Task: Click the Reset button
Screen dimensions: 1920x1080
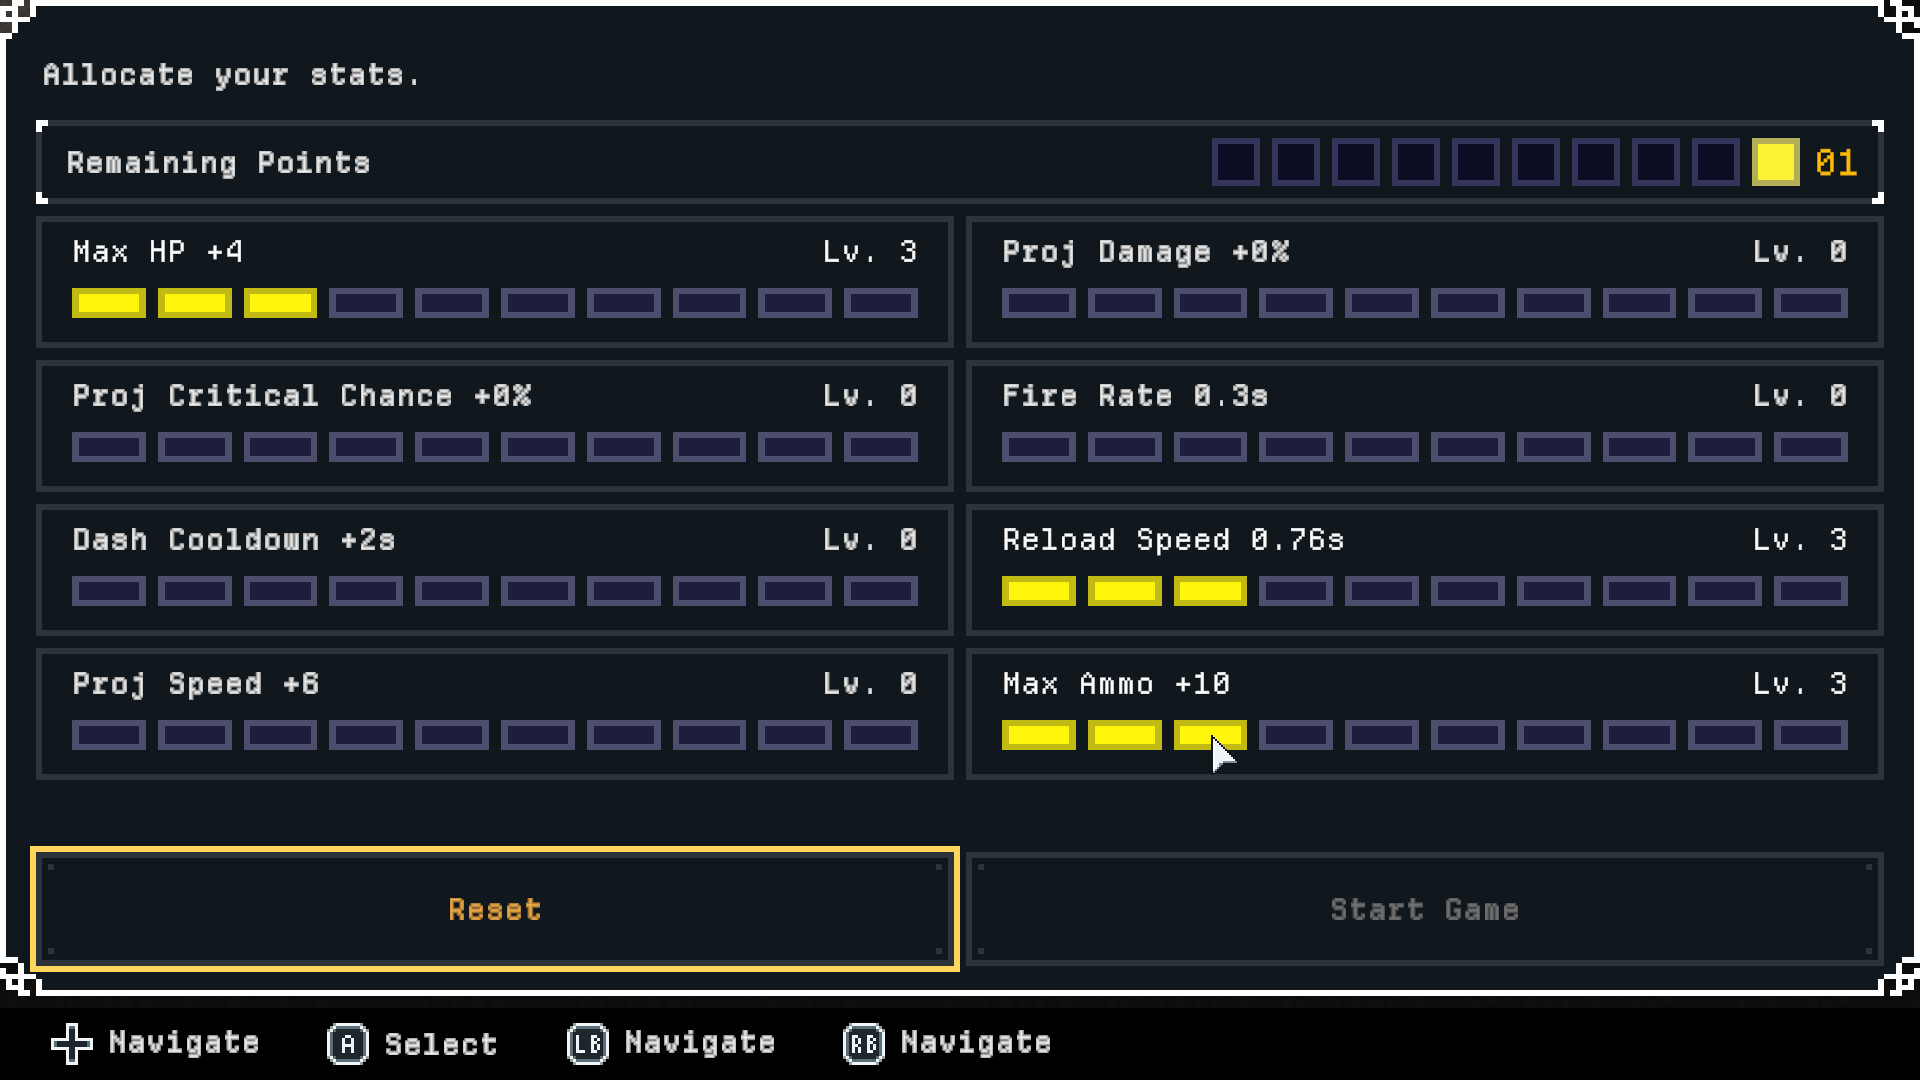Action: [x=495, y=909]
